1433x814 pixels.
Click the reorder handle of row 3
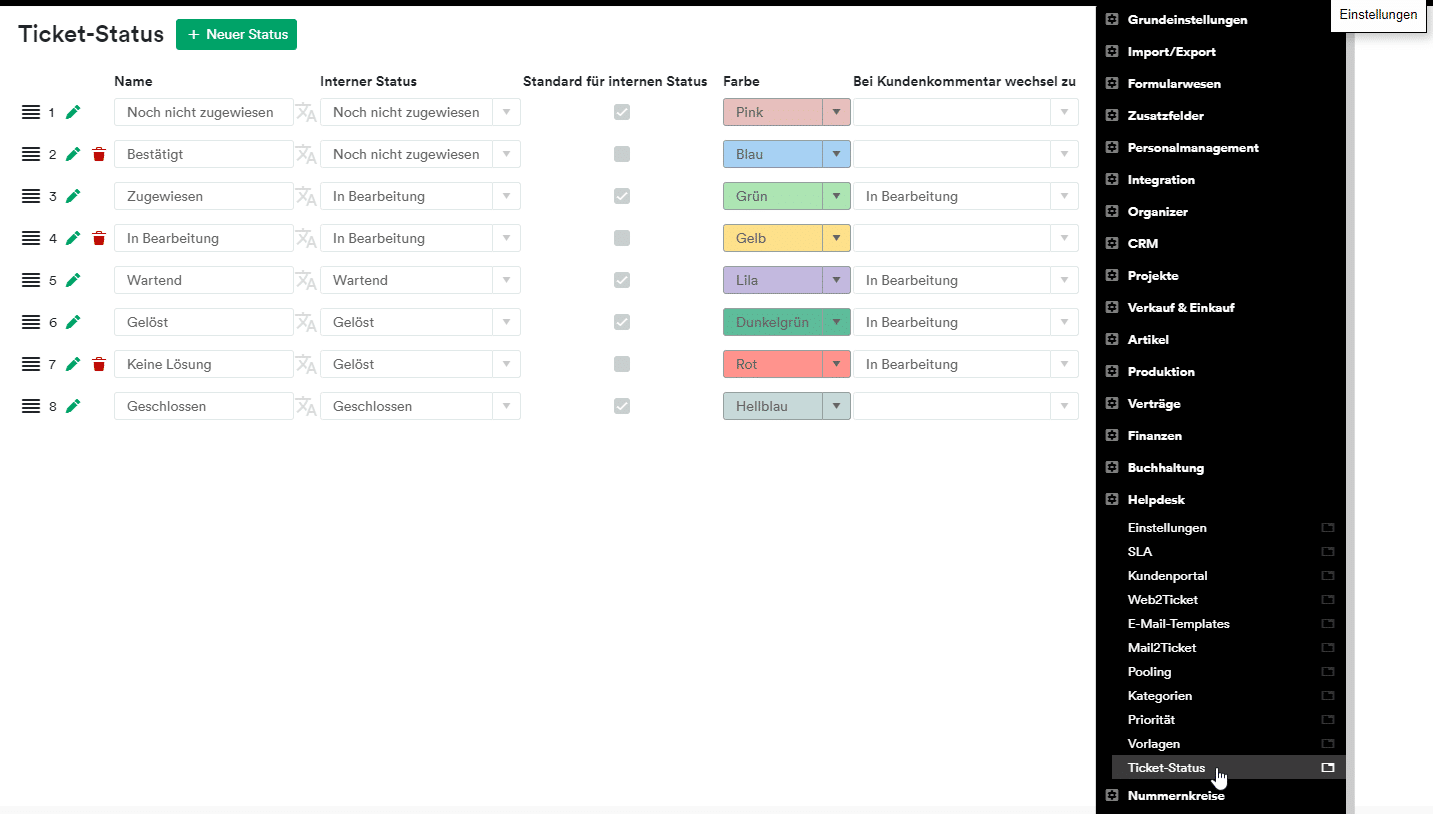pos(31,196)
